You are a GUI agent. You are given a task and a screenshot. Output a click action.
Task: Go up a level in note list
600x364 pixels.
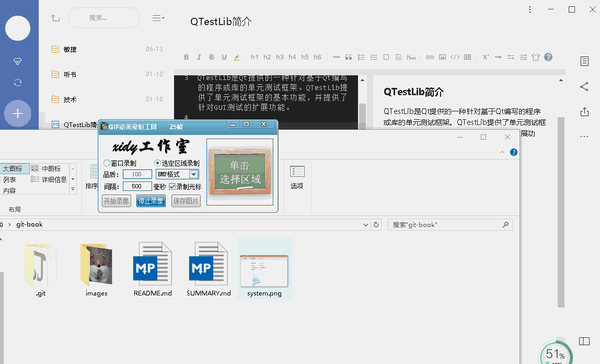click(56, 18)
